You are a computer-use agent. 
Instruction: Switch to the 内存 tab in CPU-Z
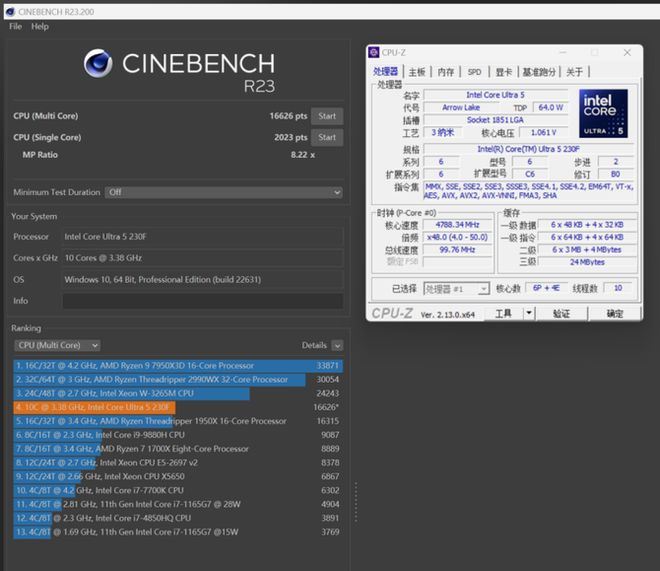coord(445,72)
